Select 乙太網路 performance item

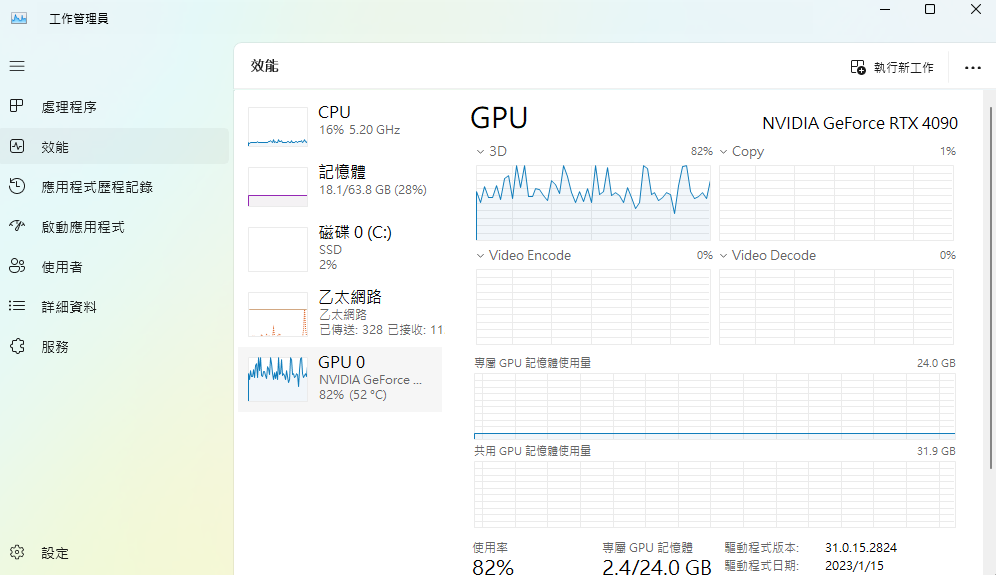point(340,314)
